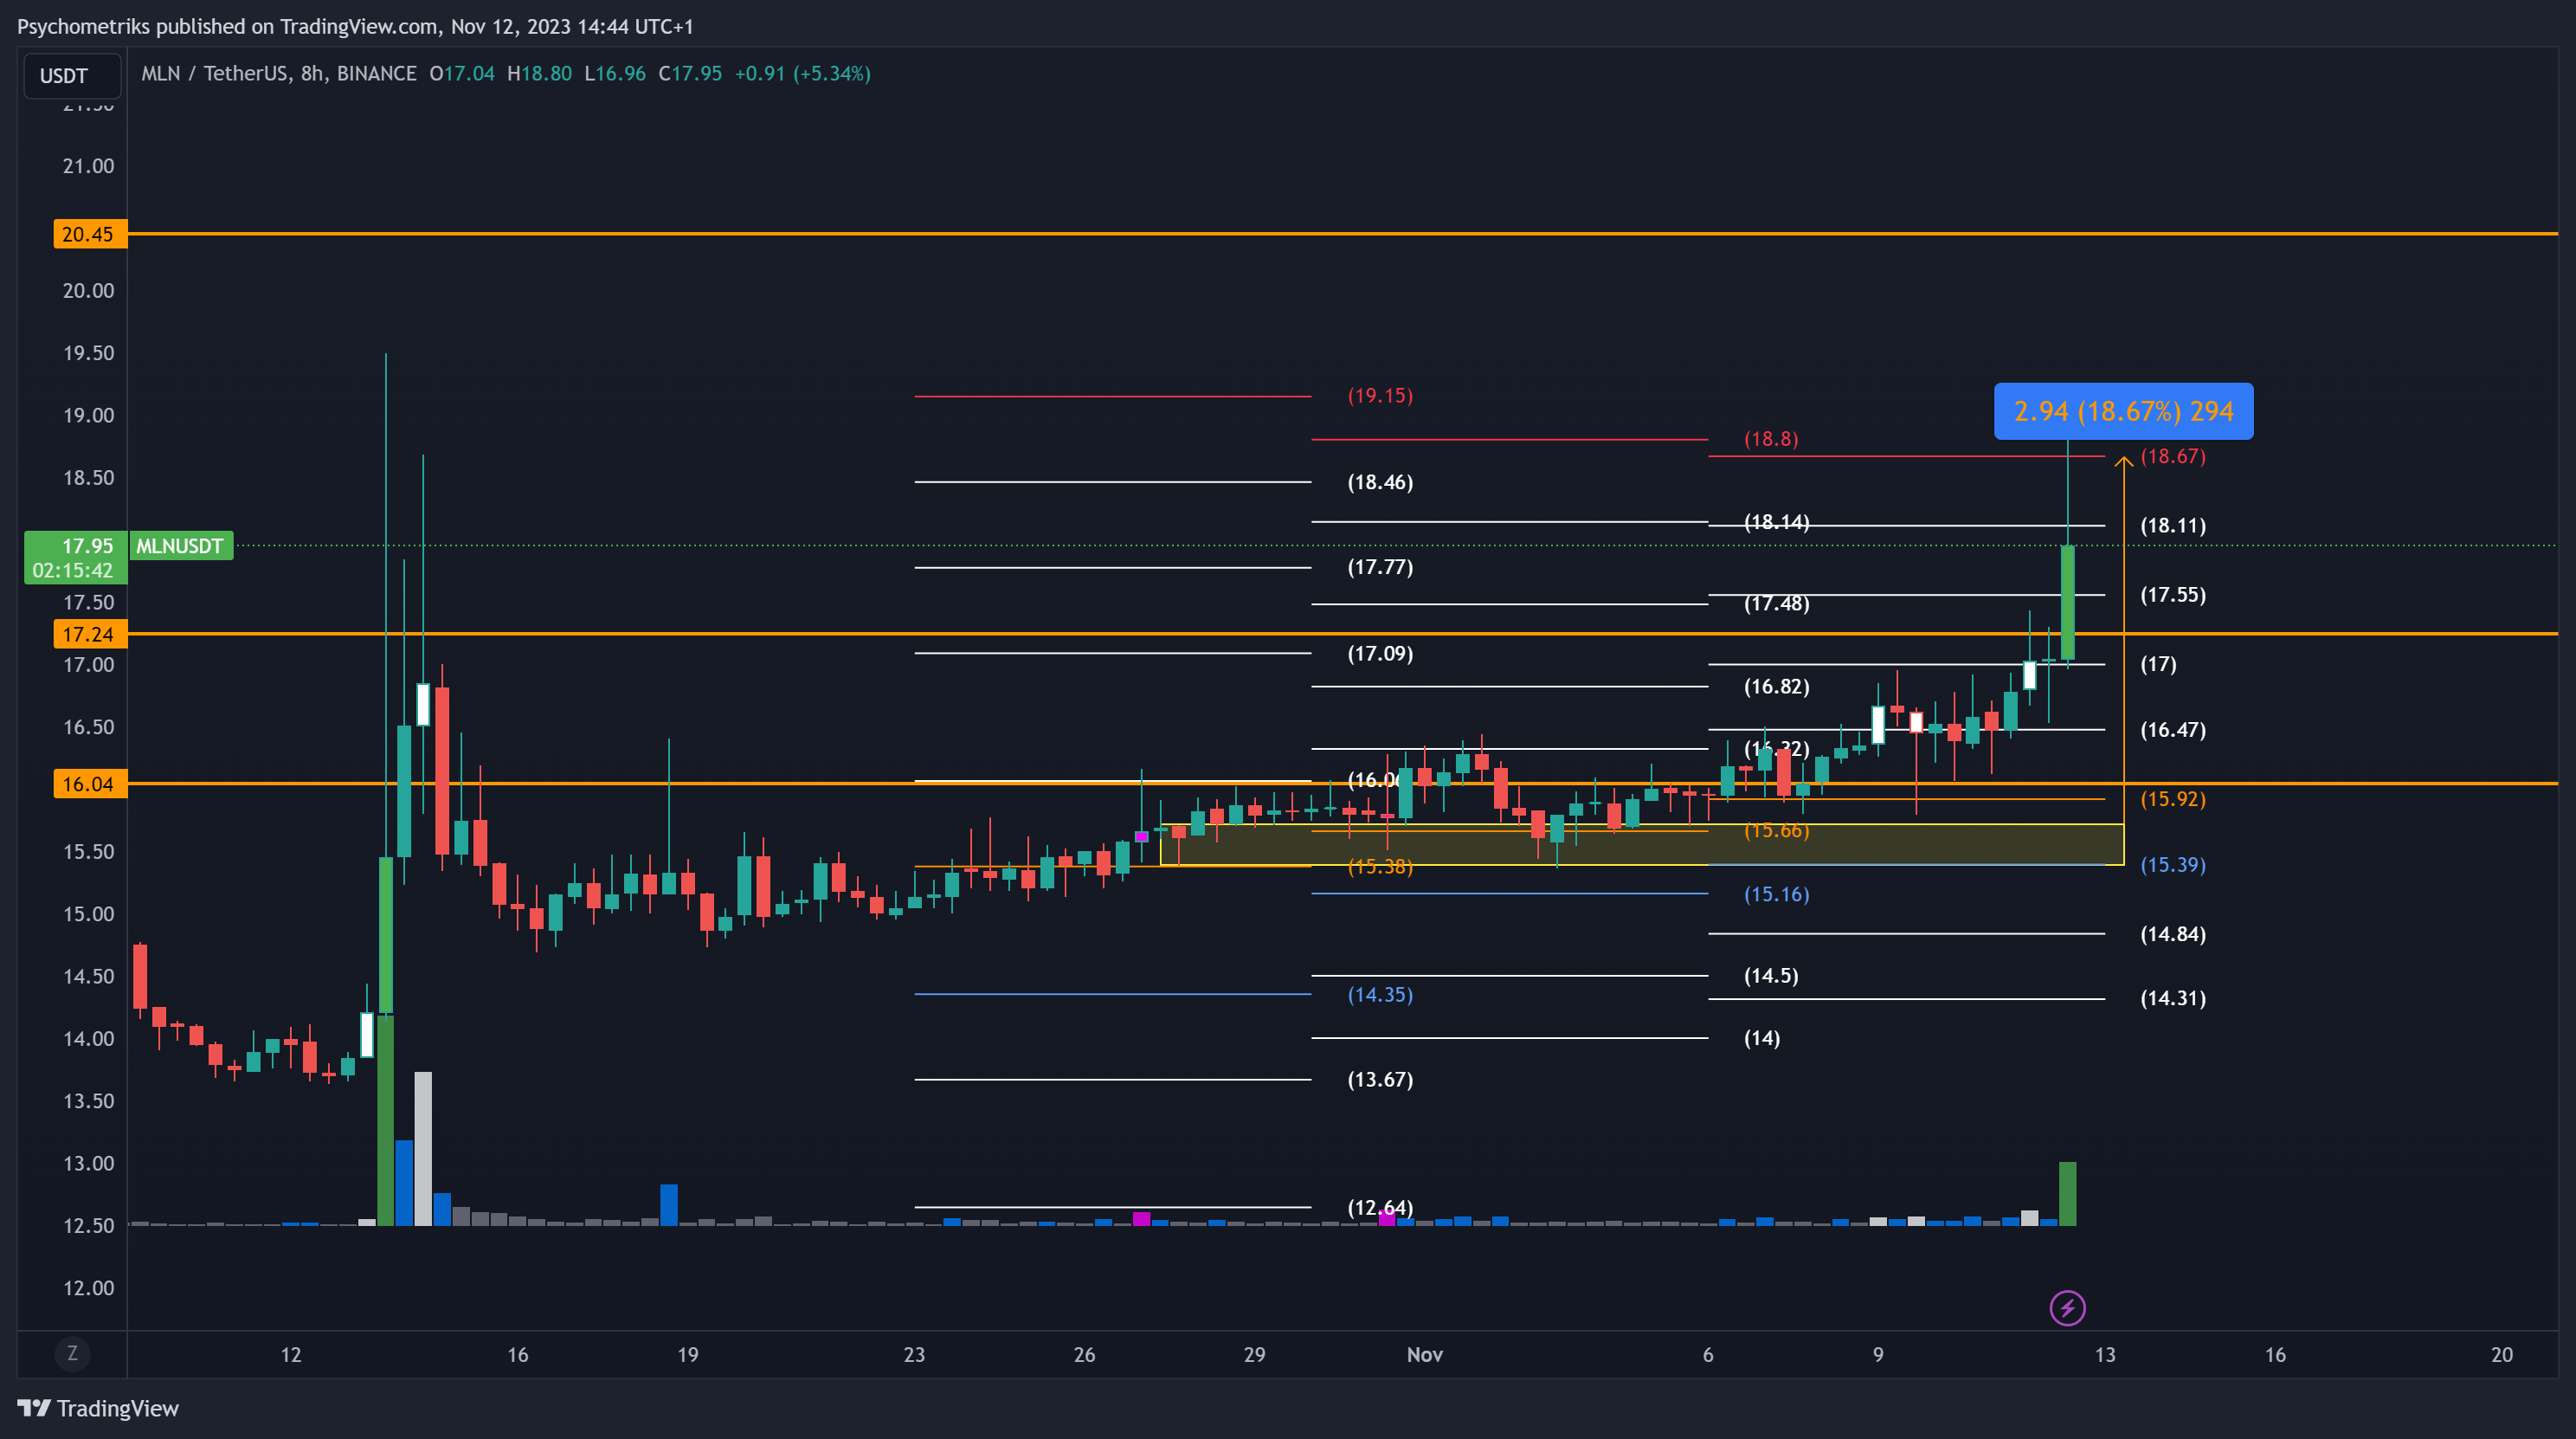Viewport: 2576px width, 1439px height.
Task: Click the white (12.64) level label
Action: coord(1380,1207)
